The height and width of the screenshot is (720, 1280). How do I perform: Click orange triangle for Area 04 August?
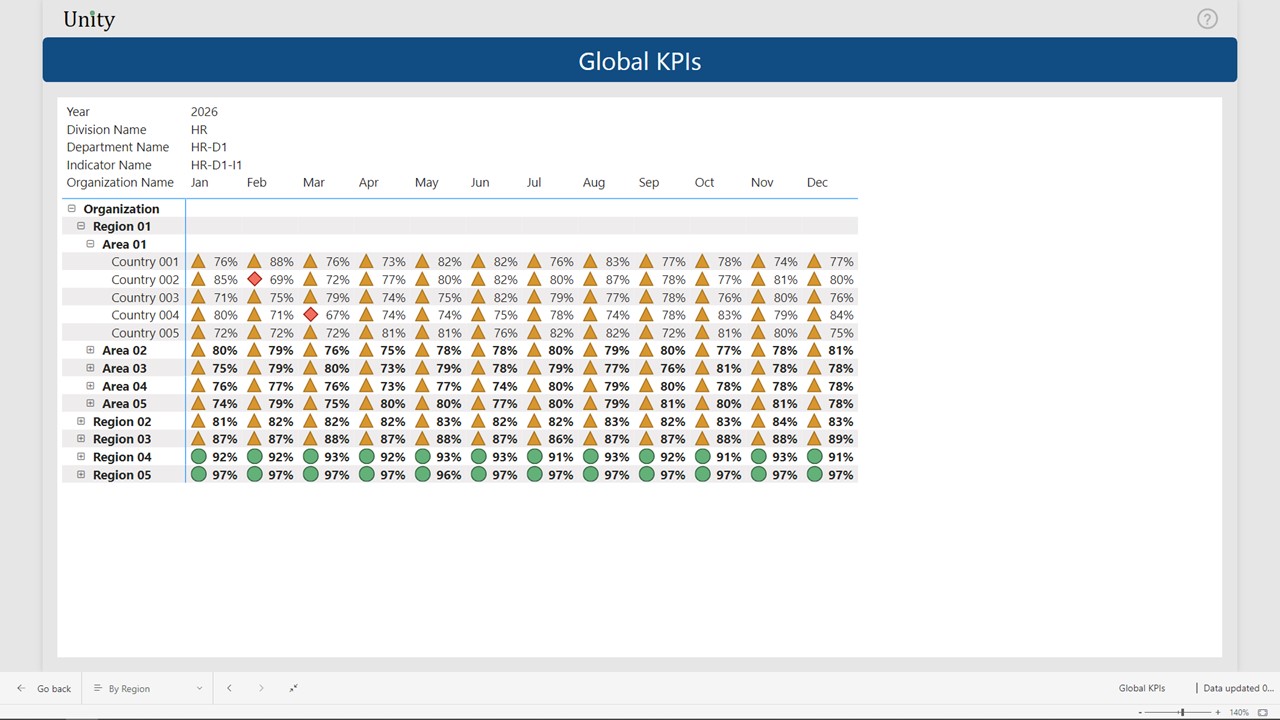(x=590, y=386)
